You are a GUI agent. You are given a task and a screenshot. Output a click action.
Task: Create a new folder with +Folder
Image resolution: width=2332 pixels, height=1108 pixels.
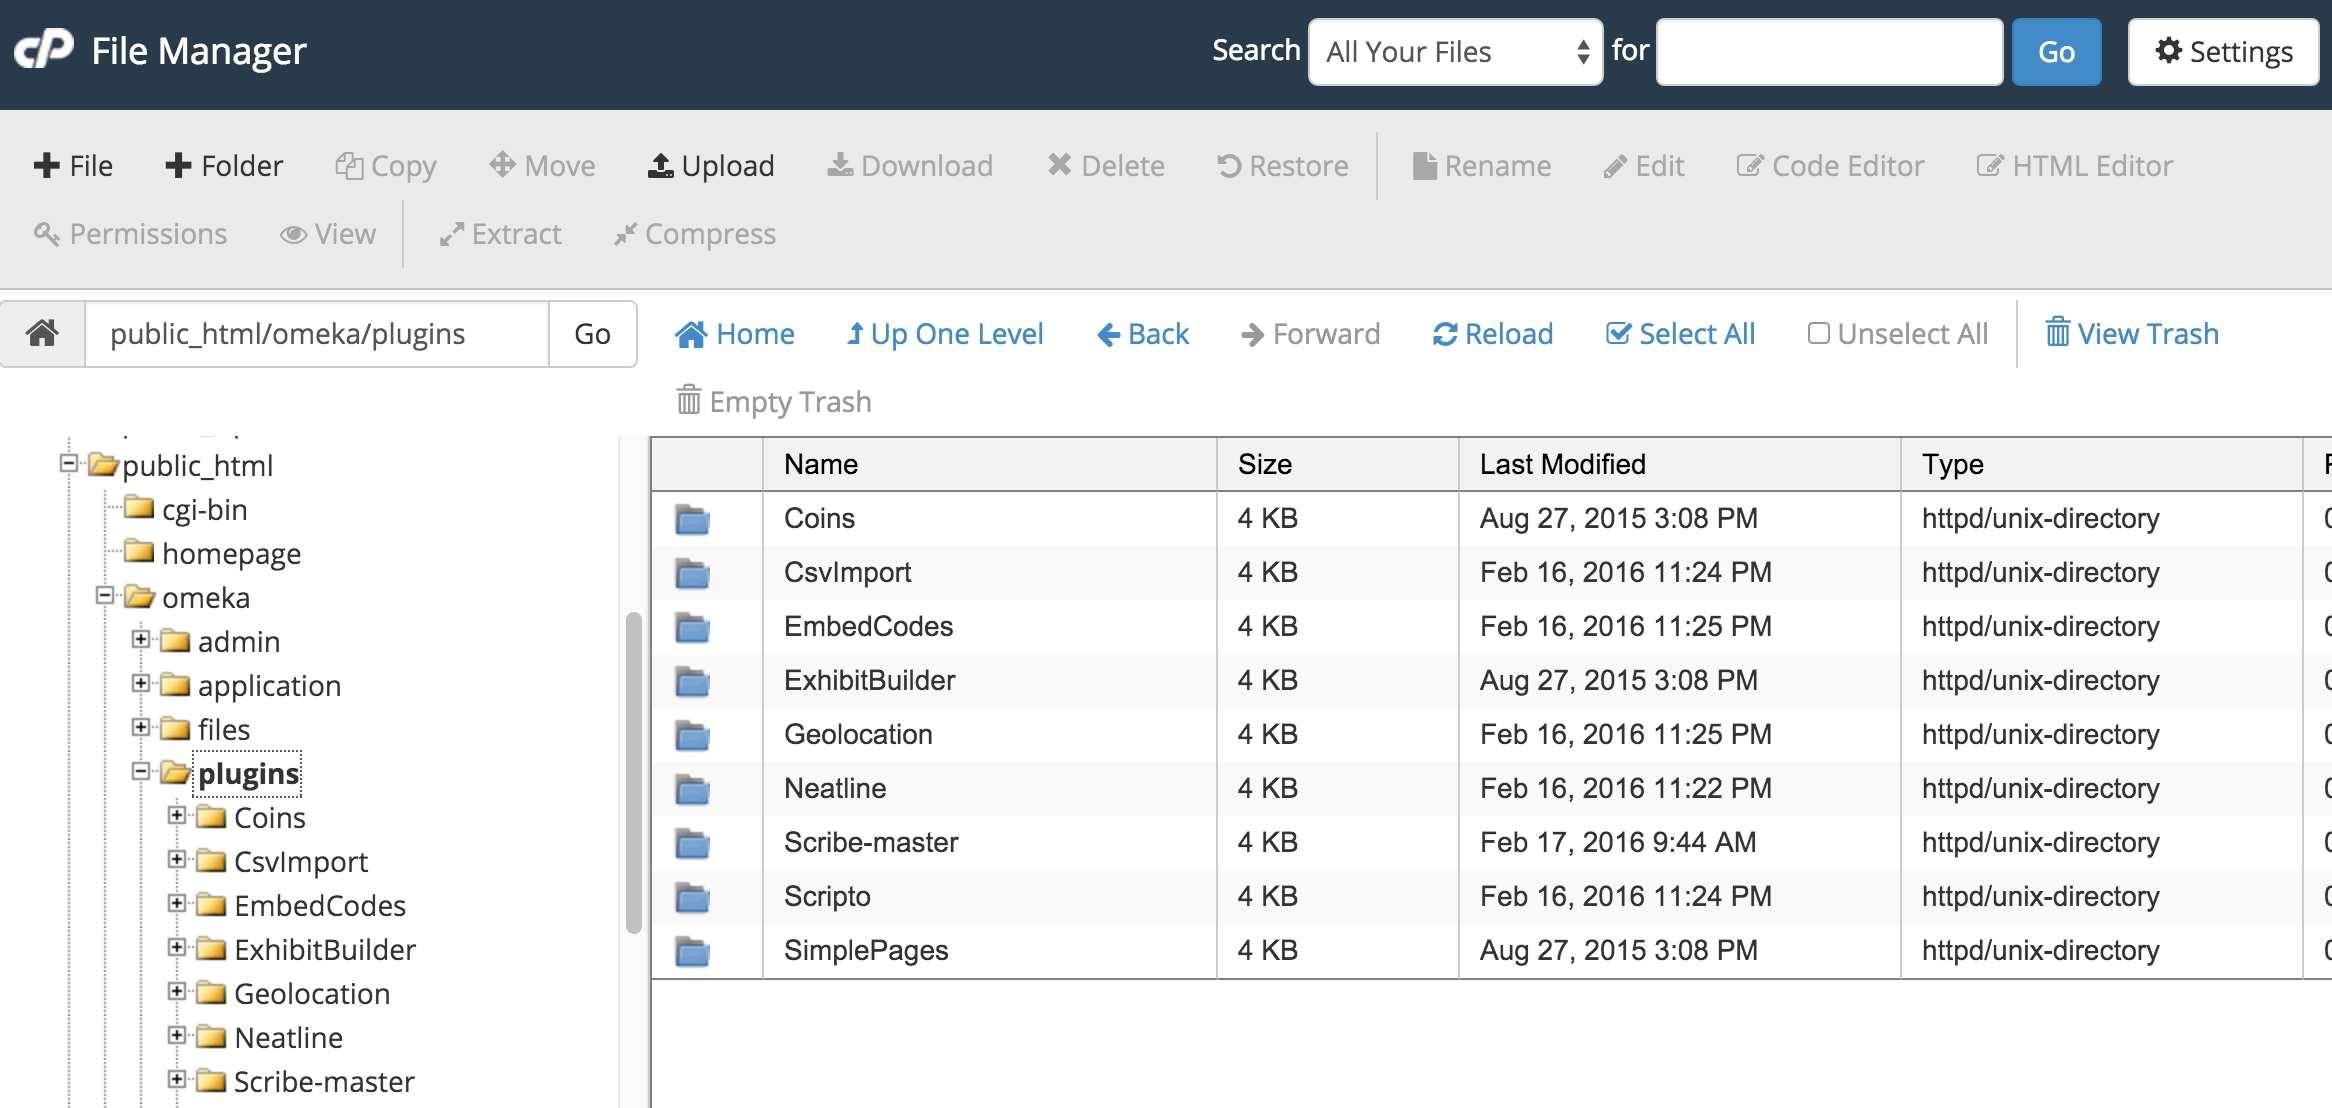[x=224, y=166]
